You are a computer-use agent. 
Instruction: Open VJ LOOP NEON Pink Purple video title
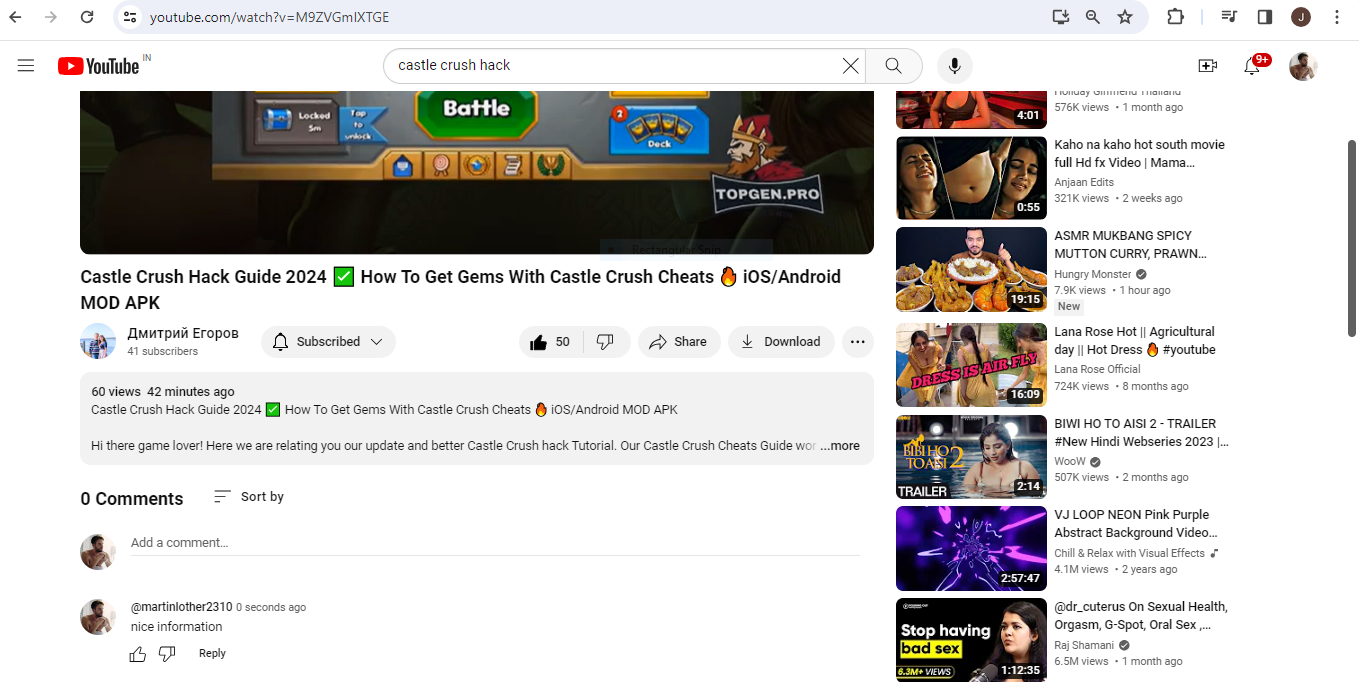point(1136,524)
